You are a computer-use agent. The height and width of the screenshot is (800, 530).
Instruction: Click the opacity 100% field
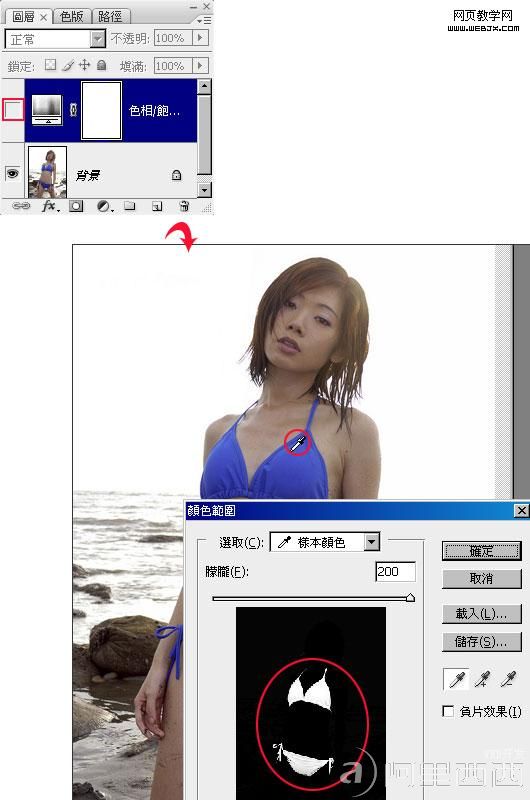point(173,38)
